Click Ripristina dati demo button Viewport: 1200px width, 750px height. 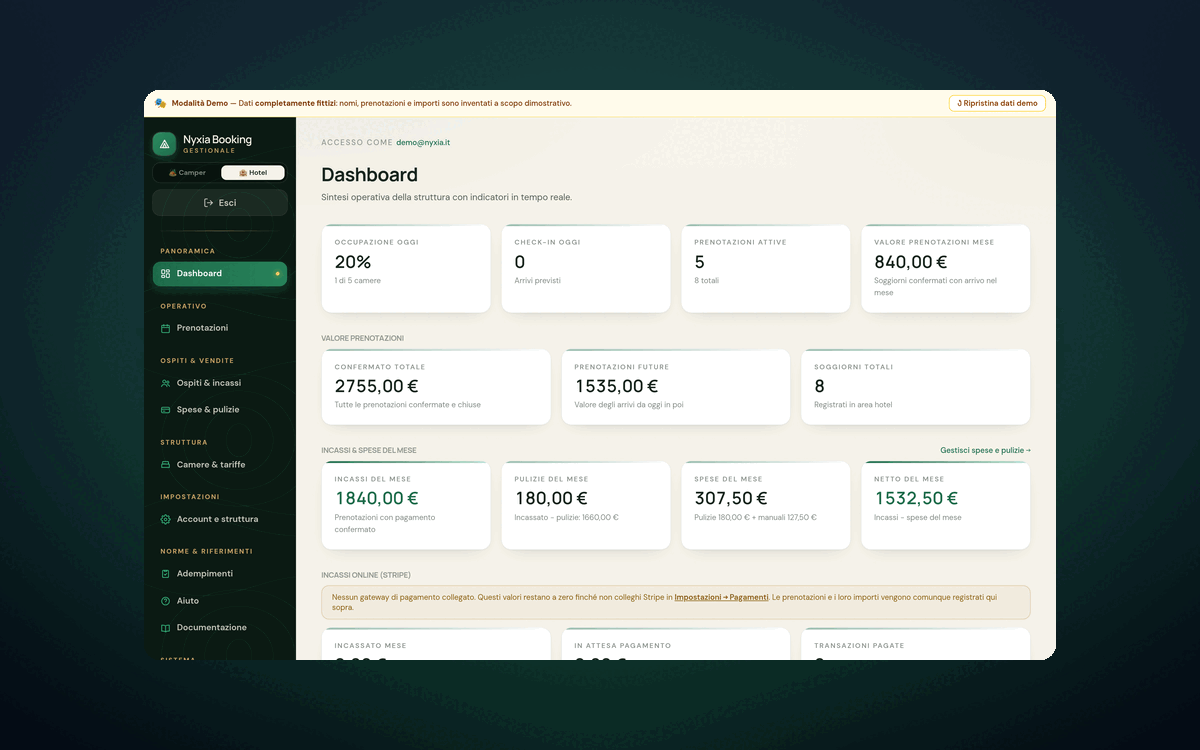tap(997, 103)
